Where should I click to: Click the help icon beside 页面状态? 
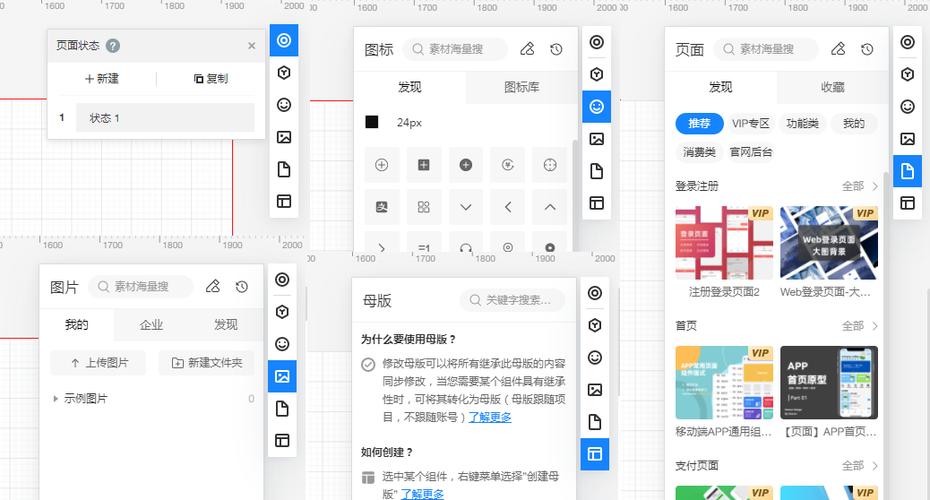pyautogui.click(x=113, y=46)
